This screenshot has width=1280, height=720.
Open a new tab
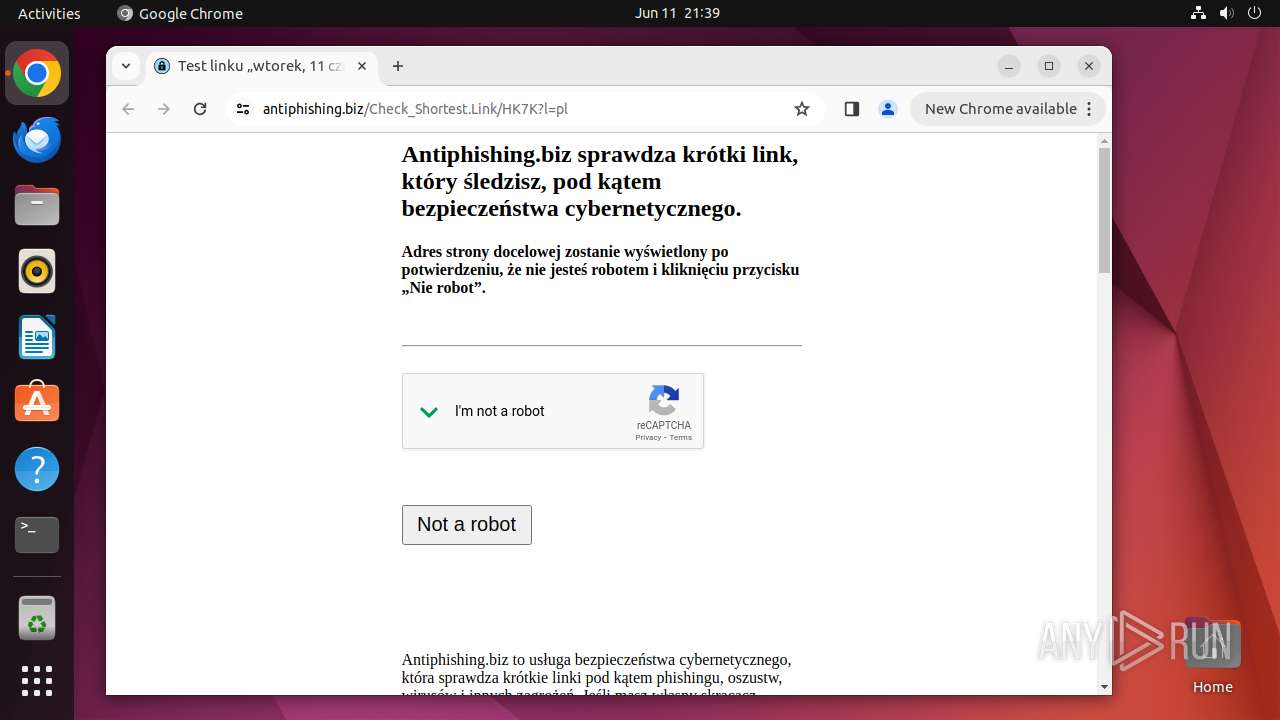[398, 66]
